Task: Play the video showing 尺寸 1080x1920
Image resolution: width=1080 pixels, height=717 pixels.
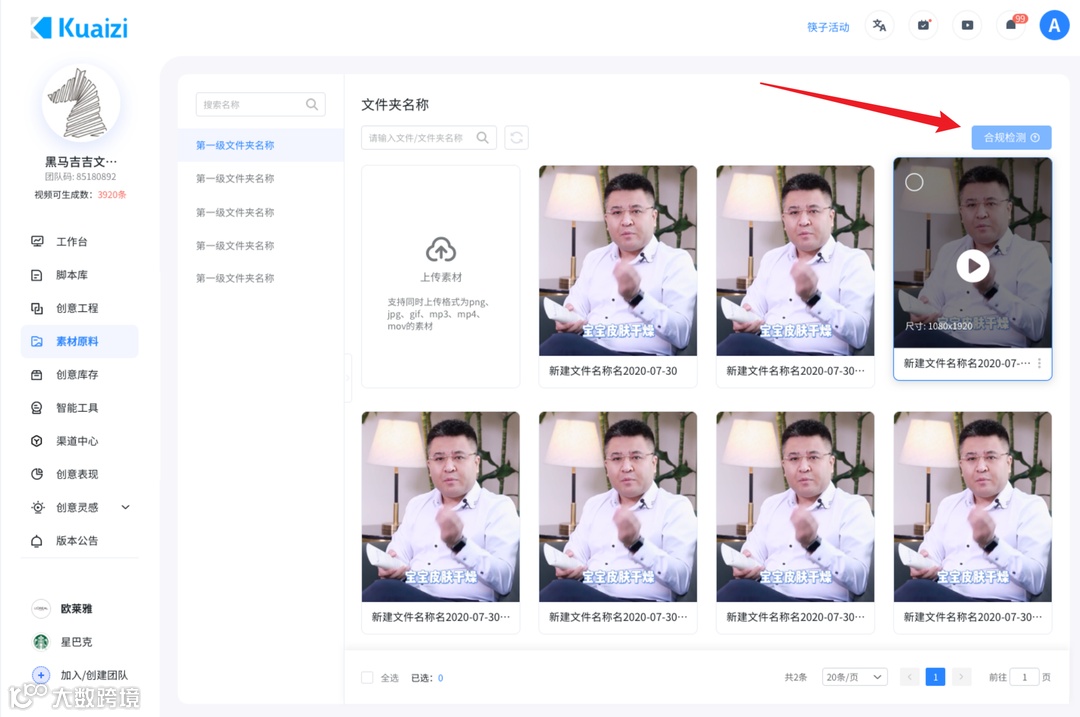Action: pyautogui.click(x=972, y=266)
